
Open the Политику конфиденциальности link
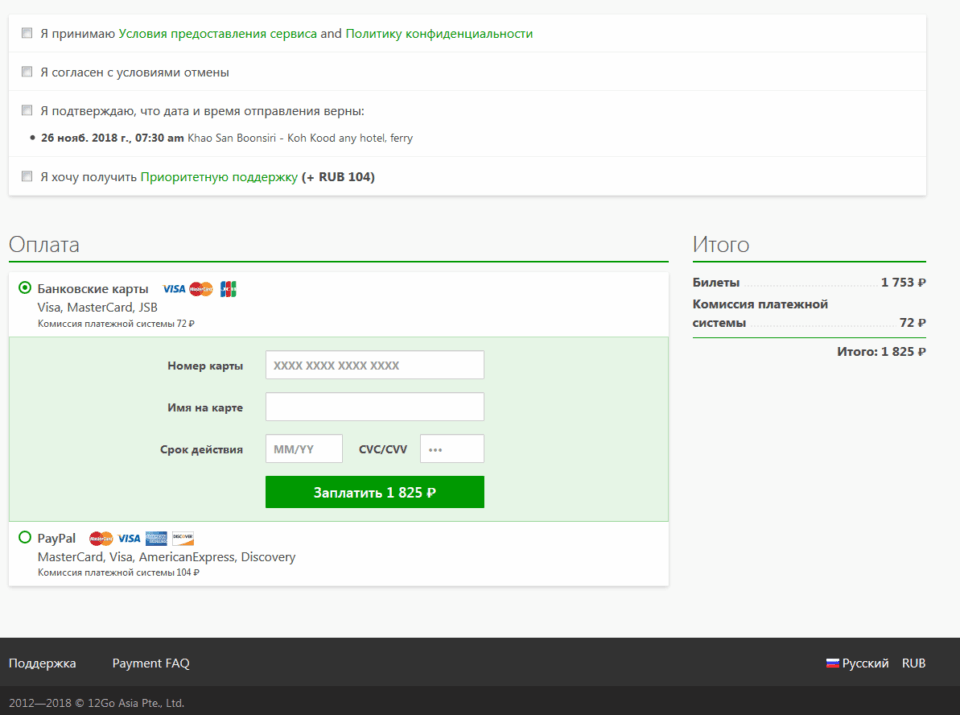tap(439, 33)
